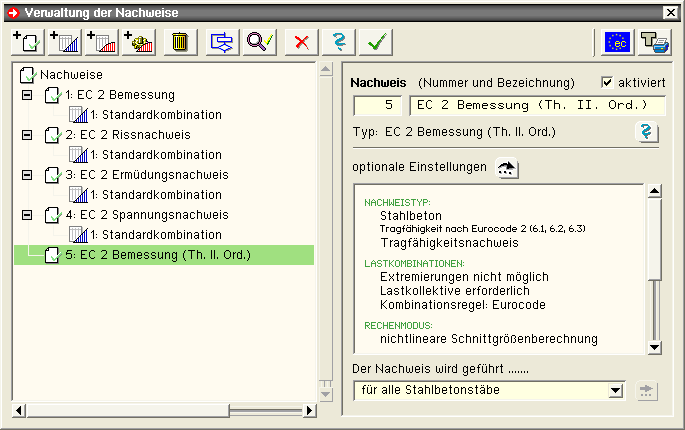Collapse the '1: EC 2 Bemessung' tree node
This screenshot has width=685, height=430.
[26, 95]
